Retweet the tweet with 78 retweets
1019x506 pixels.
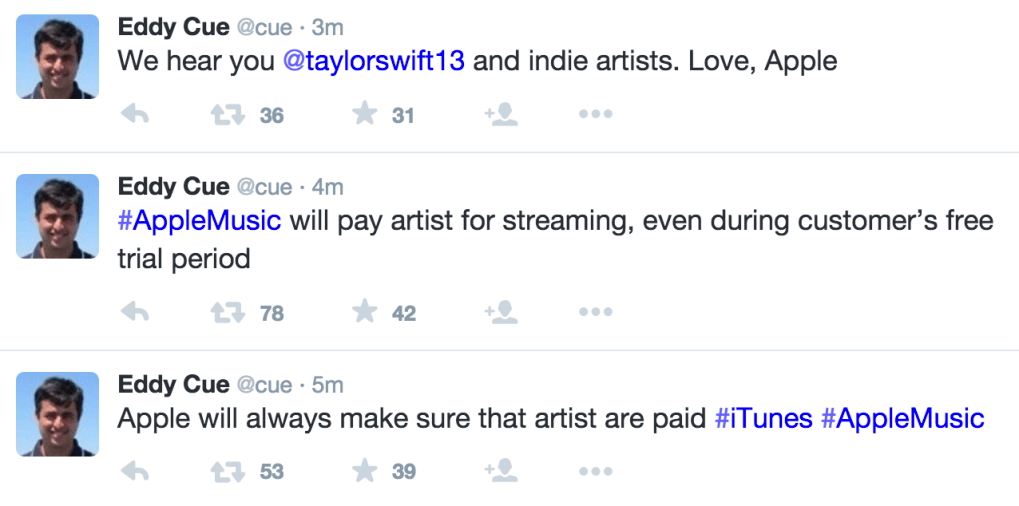tap(228, 313)
